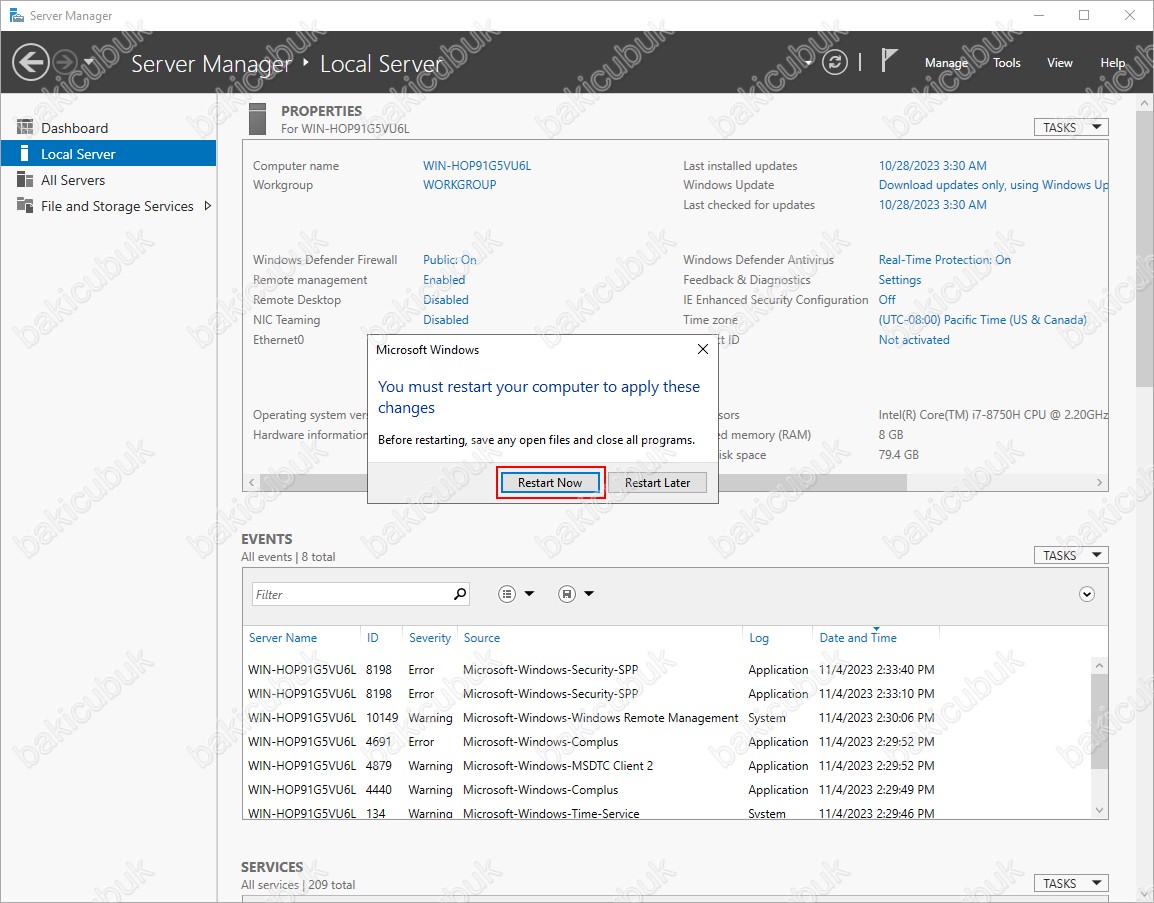The height and width of the screenshot is (903, 1154).
Task: Select Local Server in the sidebar
Action: click(108, 154)
